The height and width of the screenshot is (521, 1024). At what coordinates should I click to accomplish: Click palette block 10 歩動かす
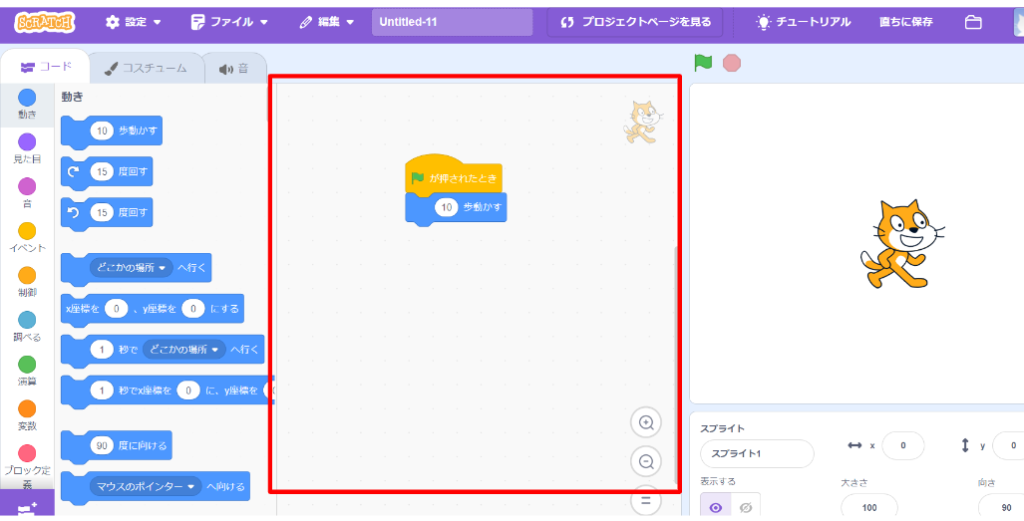click(111, 131)
